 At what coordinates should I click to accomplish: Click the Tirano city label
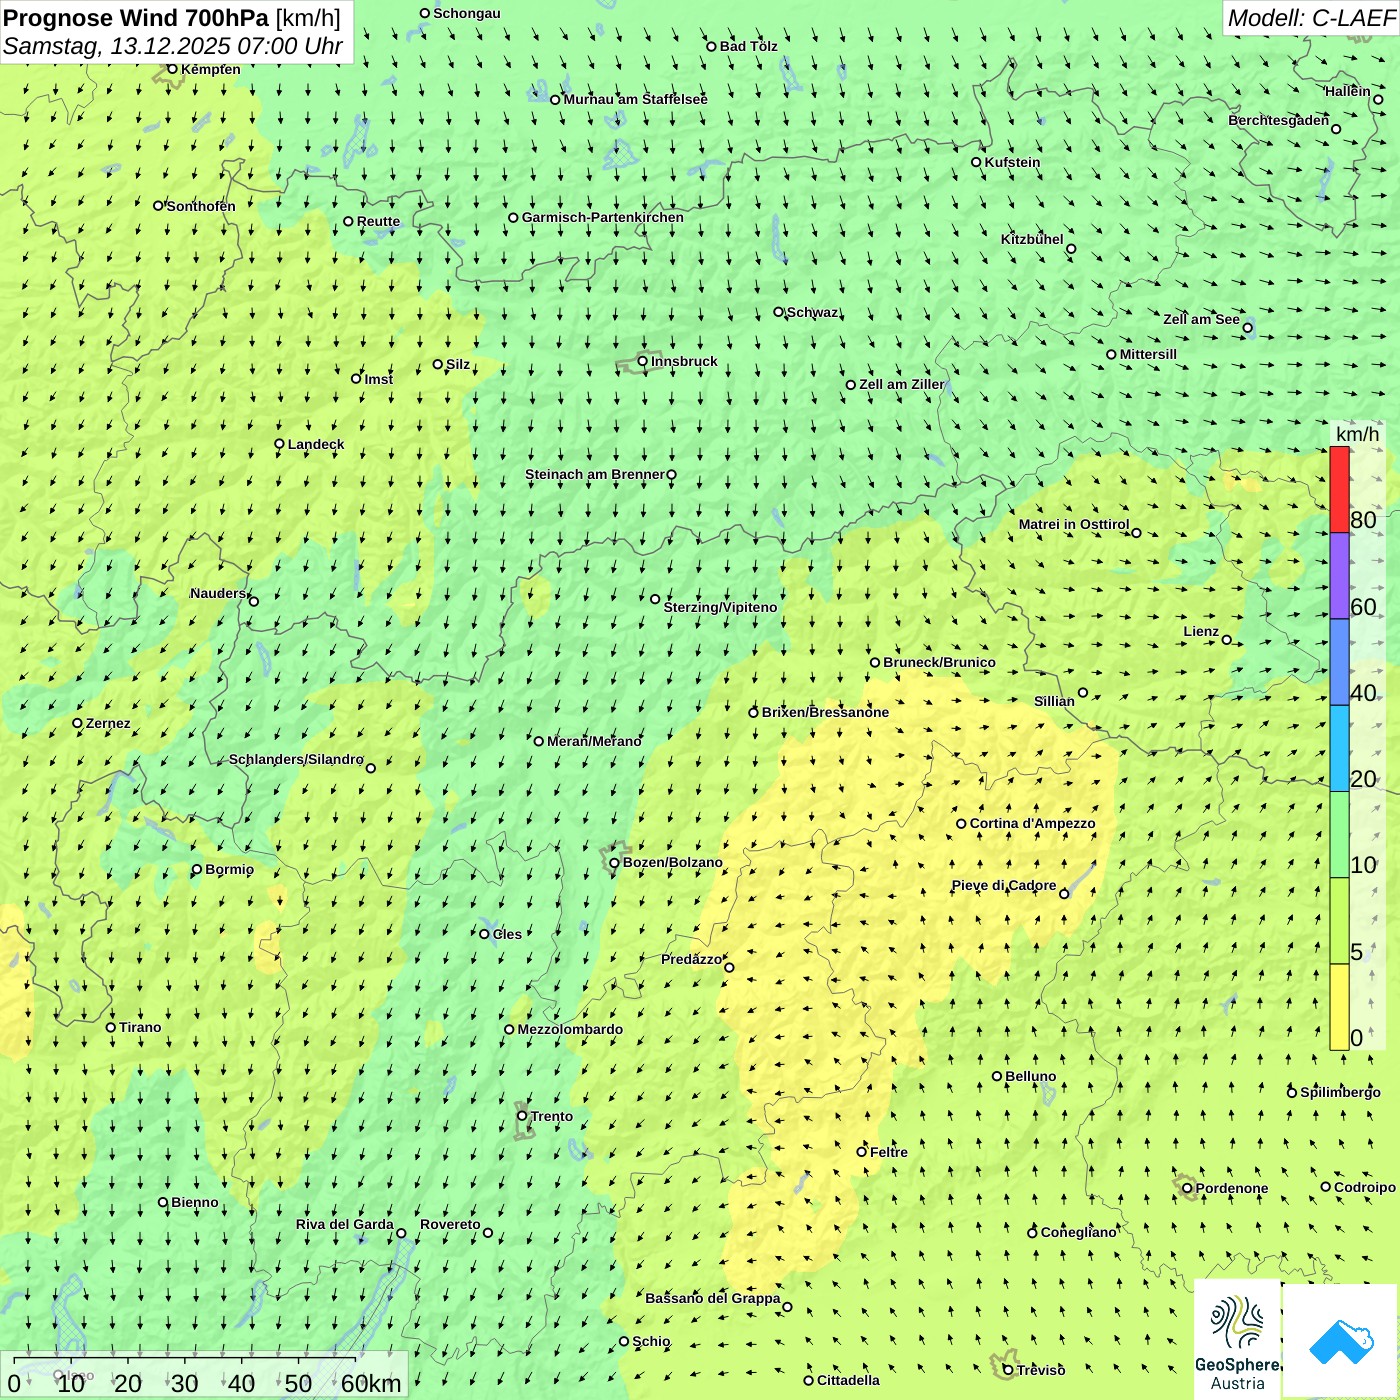[x=140, y=1027]
